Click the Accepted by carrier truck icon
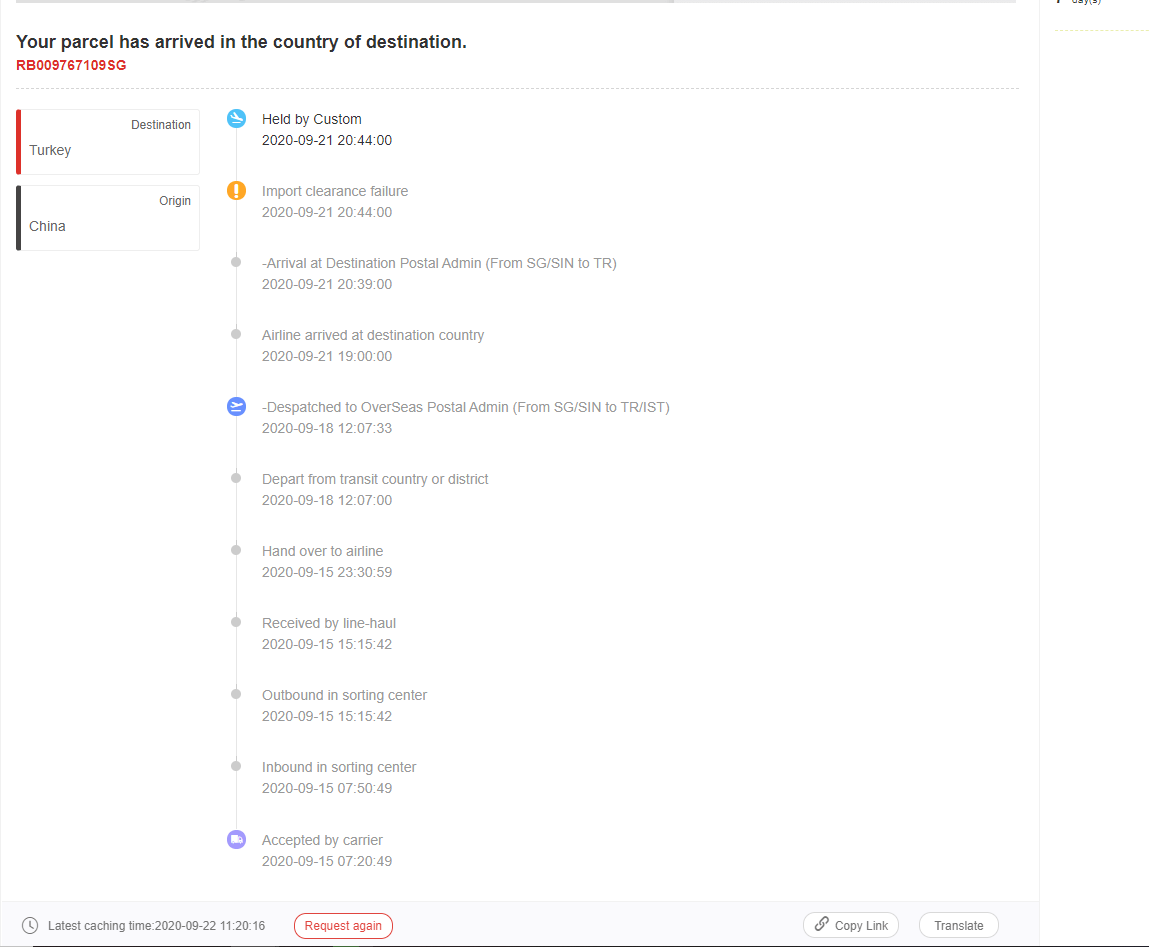This screenshot has height=947, width=1149. pos(236,839)
